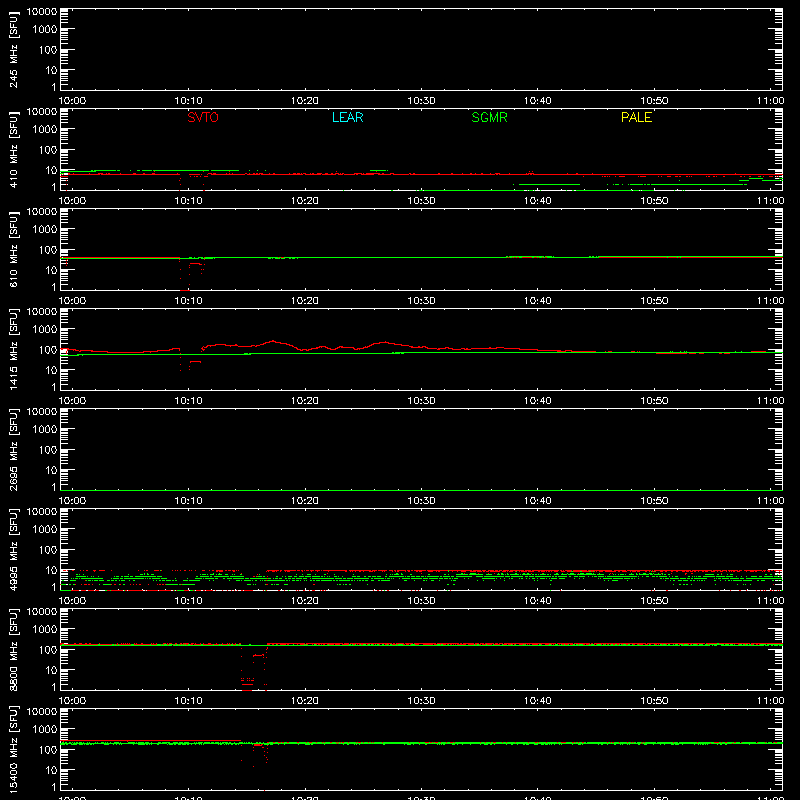Click the yellow PALE station label
Screen dimensions: 800x800
coord(636,117)
